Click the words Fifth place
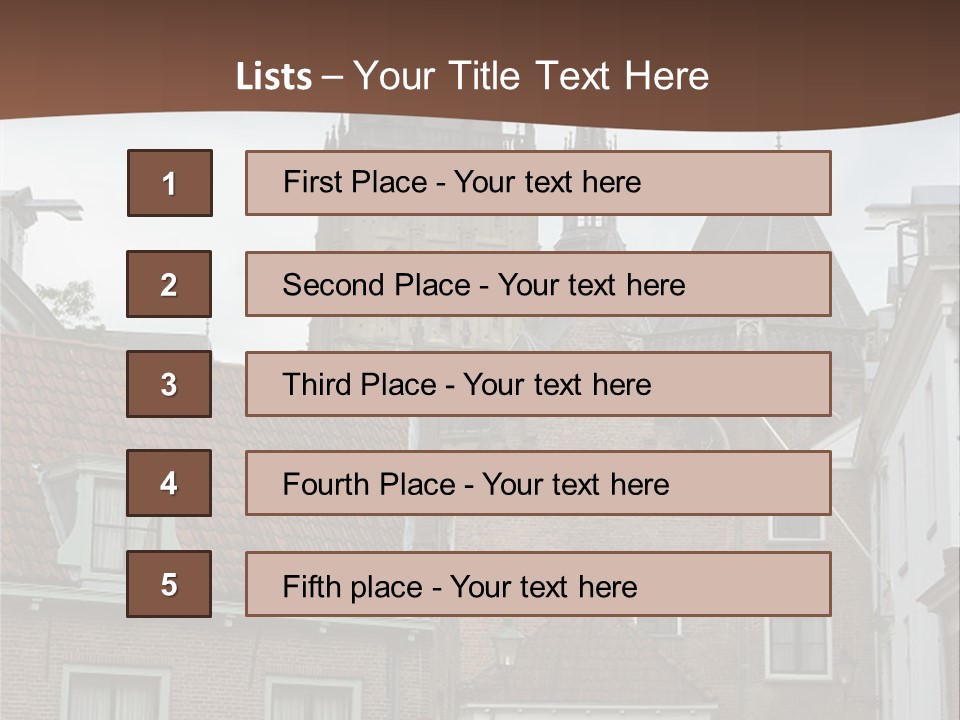Image resolution: width=960 pixels, height=720 pixels. pyautogui.click(x=353, y=587)
